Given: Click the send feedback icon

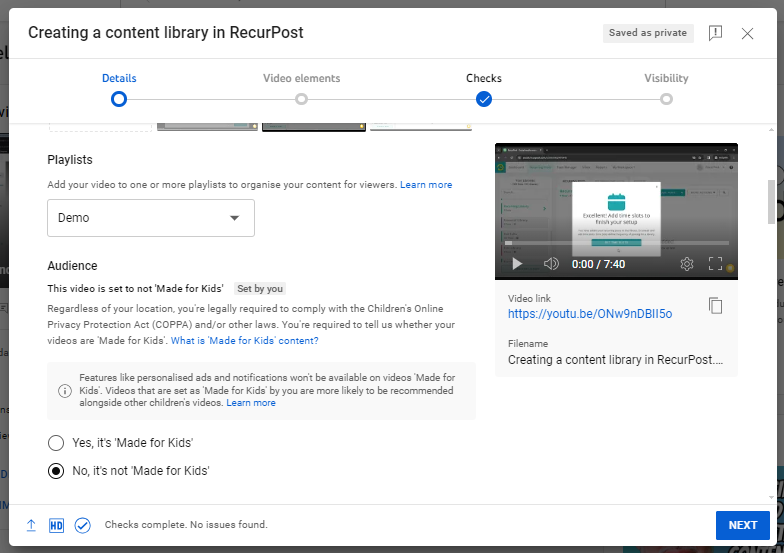Looking at the screenshot, I should 715,33.
